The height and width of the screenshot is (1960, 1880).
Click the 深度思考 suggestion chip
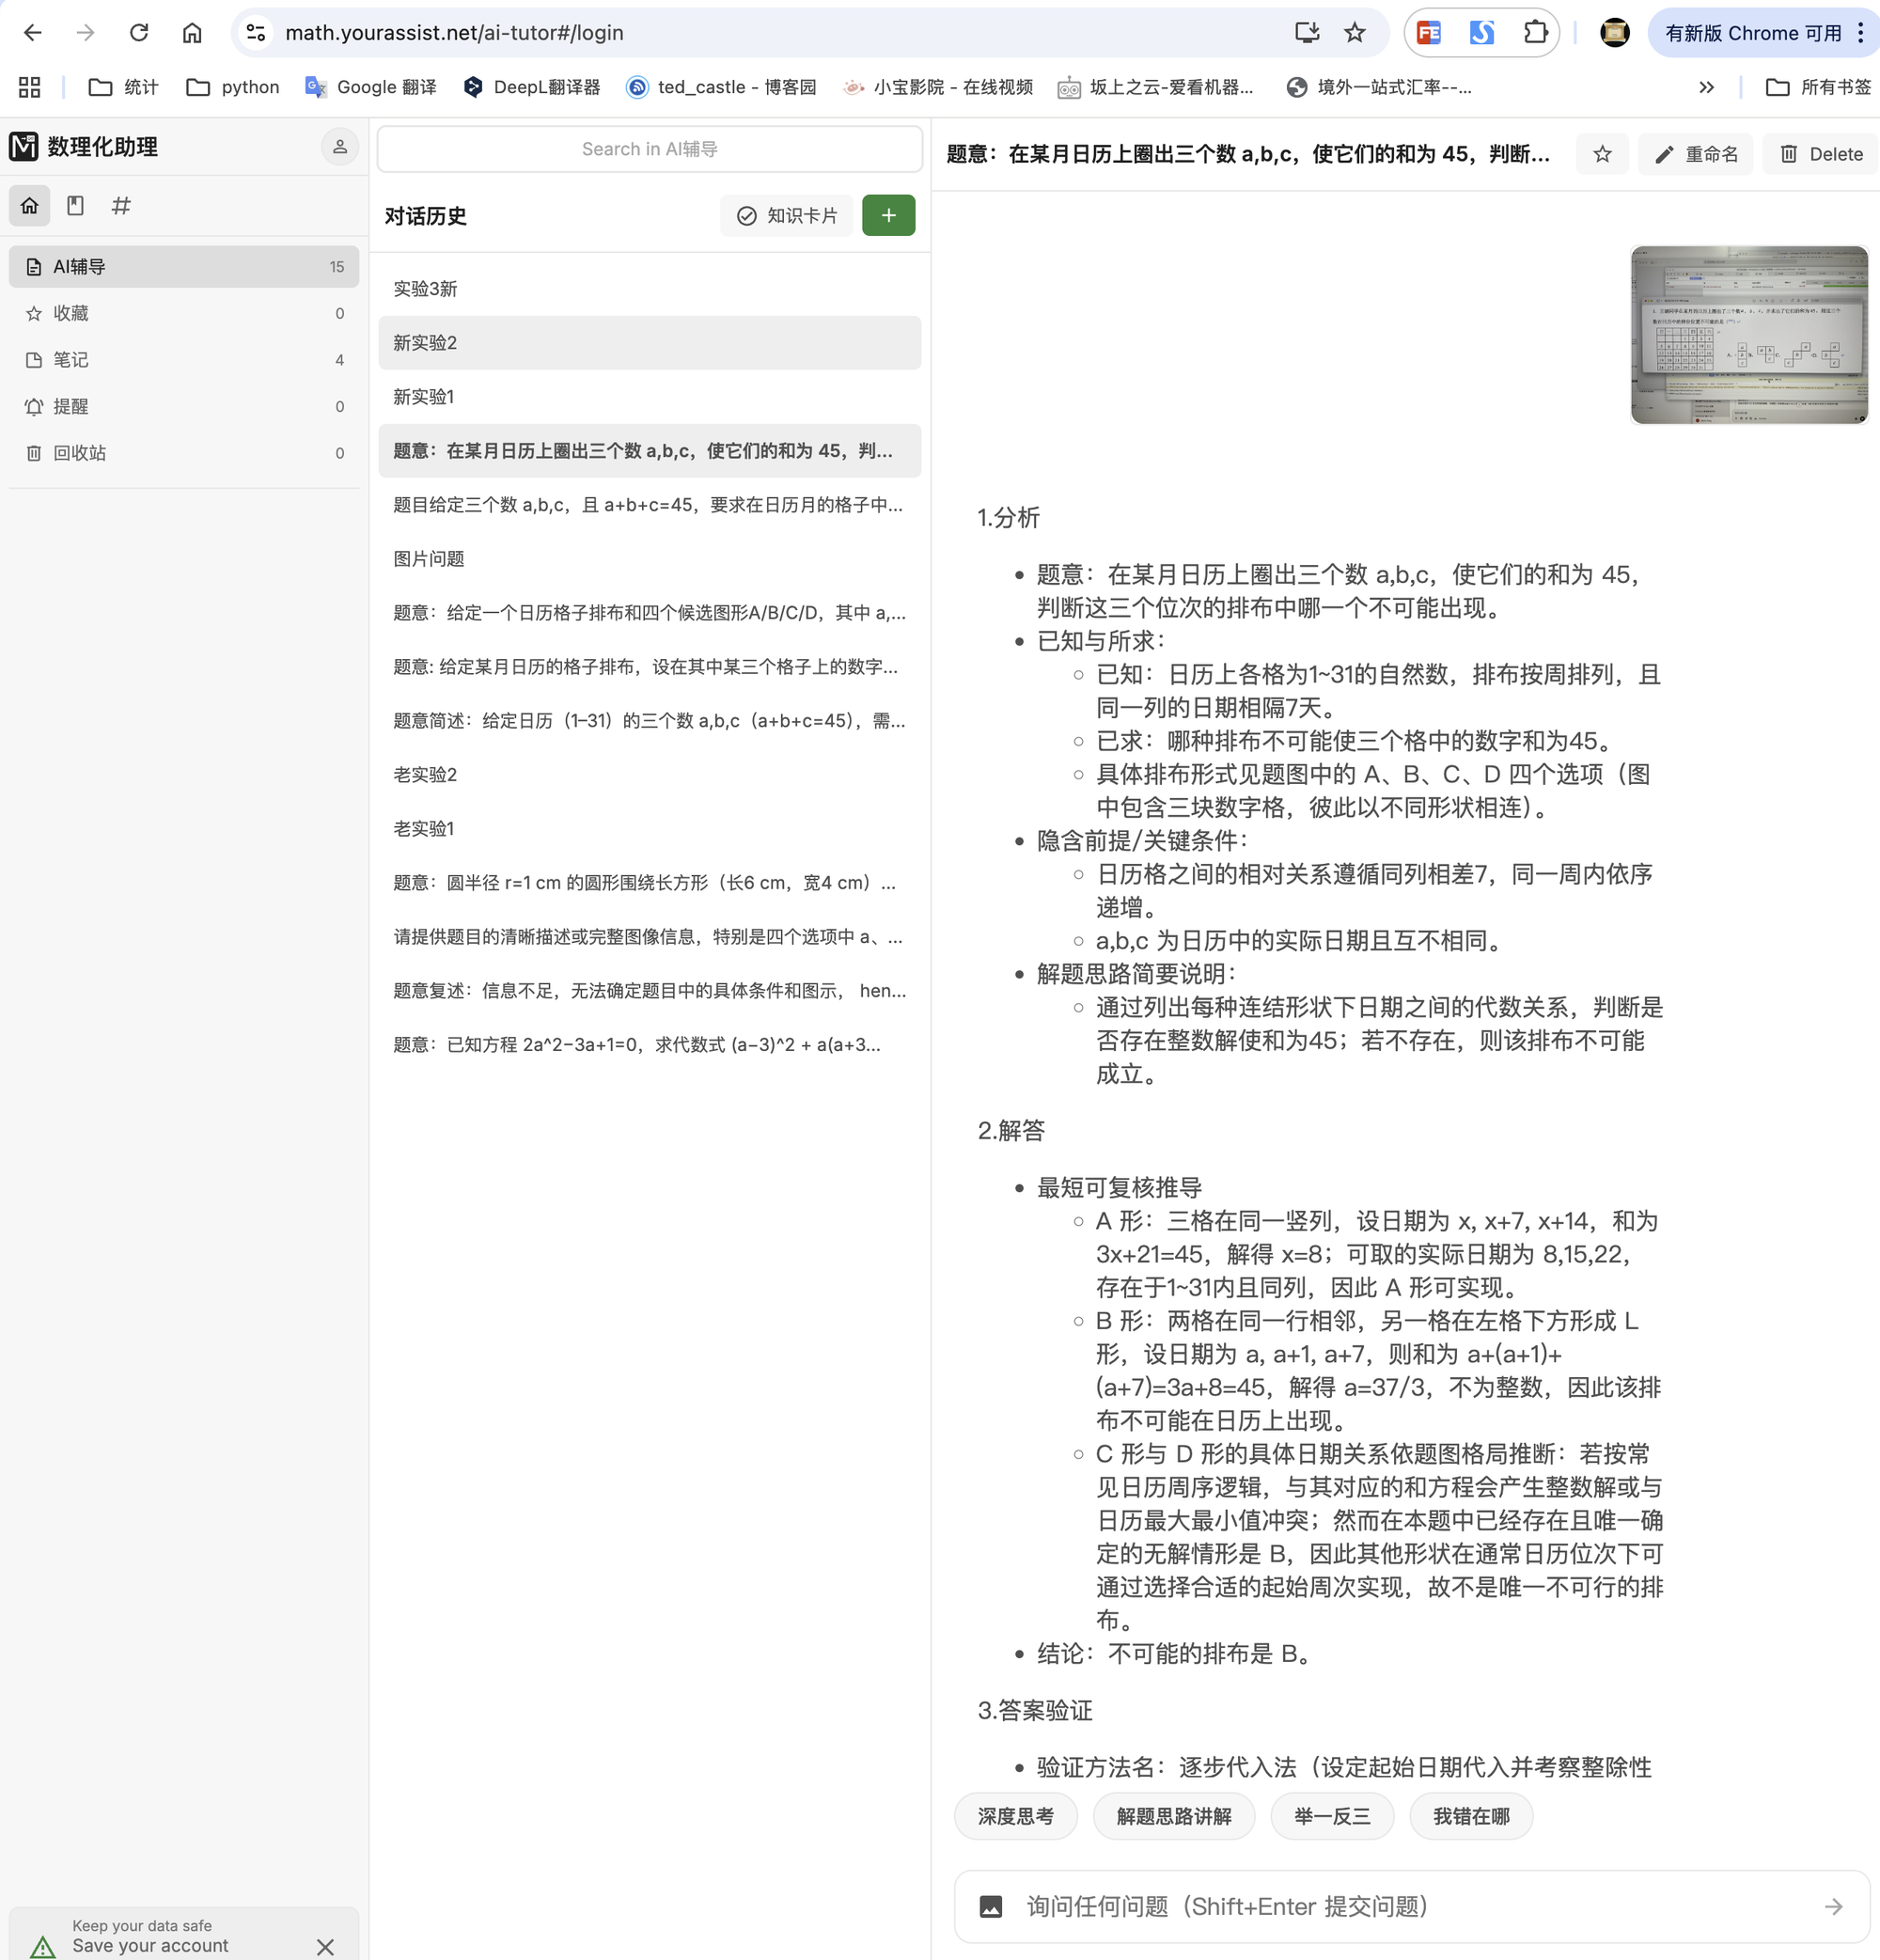click(x=1015, y=1816)
